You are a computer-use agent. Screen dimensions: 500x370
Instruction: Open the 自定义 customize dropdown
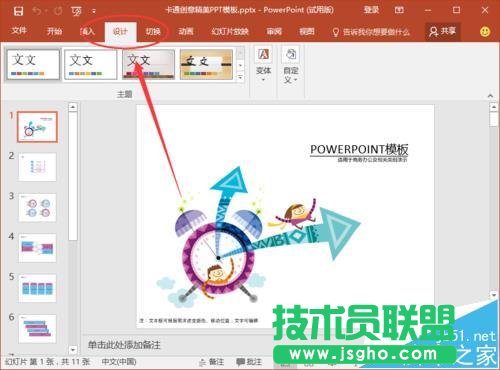pyautogui.click(x=291, y=65)
